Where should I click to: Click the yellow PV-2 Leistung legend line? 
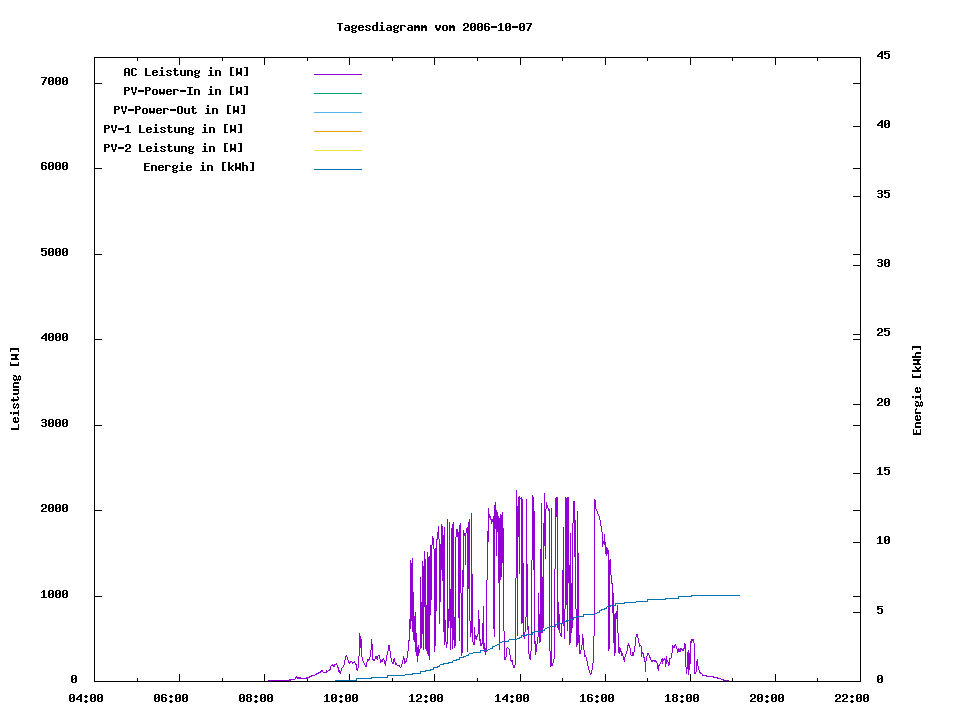pyautogui.click(x=337, y=150)
